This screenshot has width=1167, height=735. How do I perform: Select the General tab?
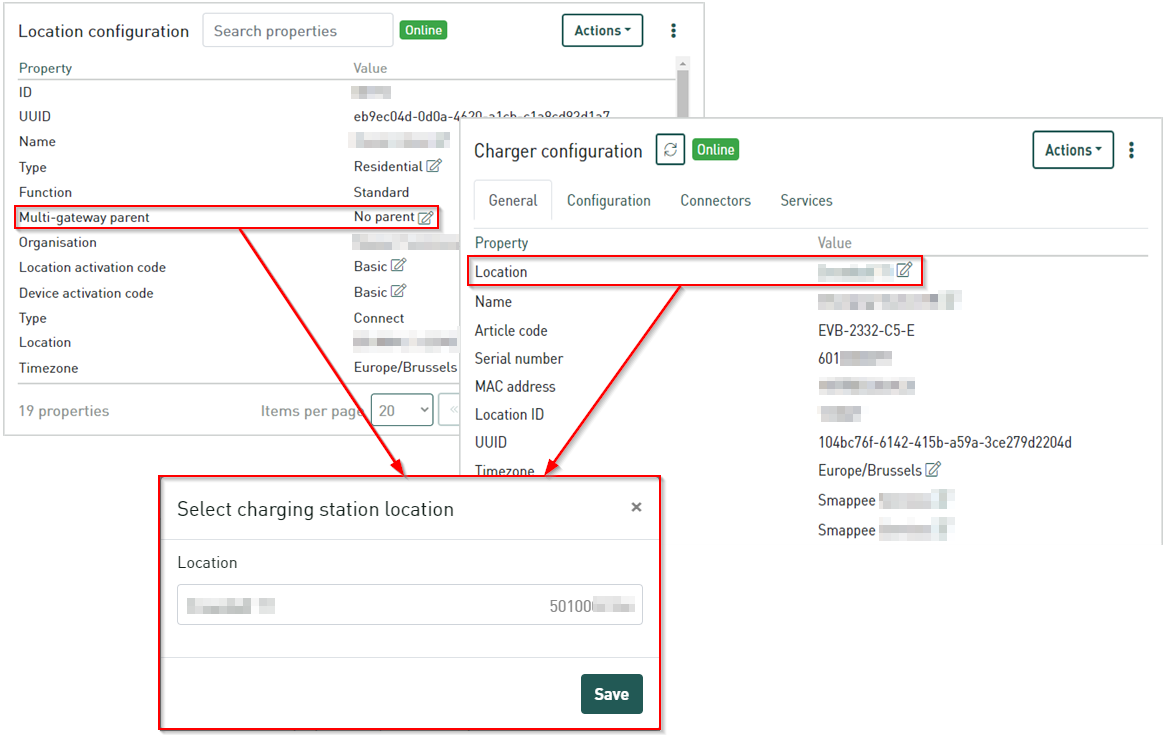(x=513, y=200)
